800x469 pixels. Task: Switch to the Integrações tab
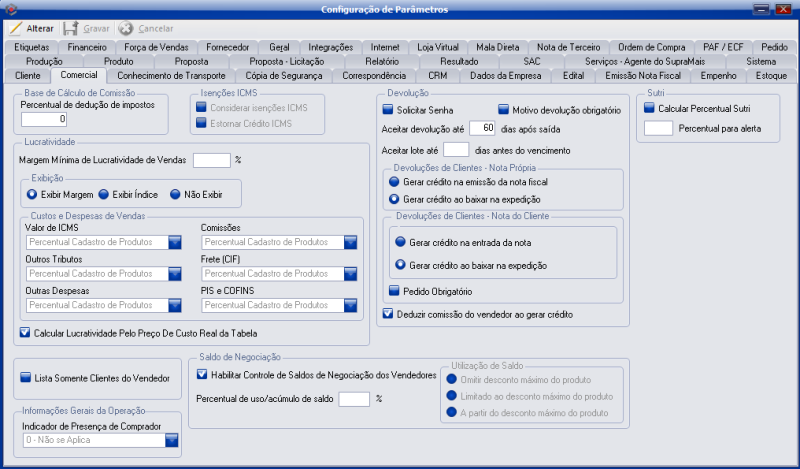(331, 47)
